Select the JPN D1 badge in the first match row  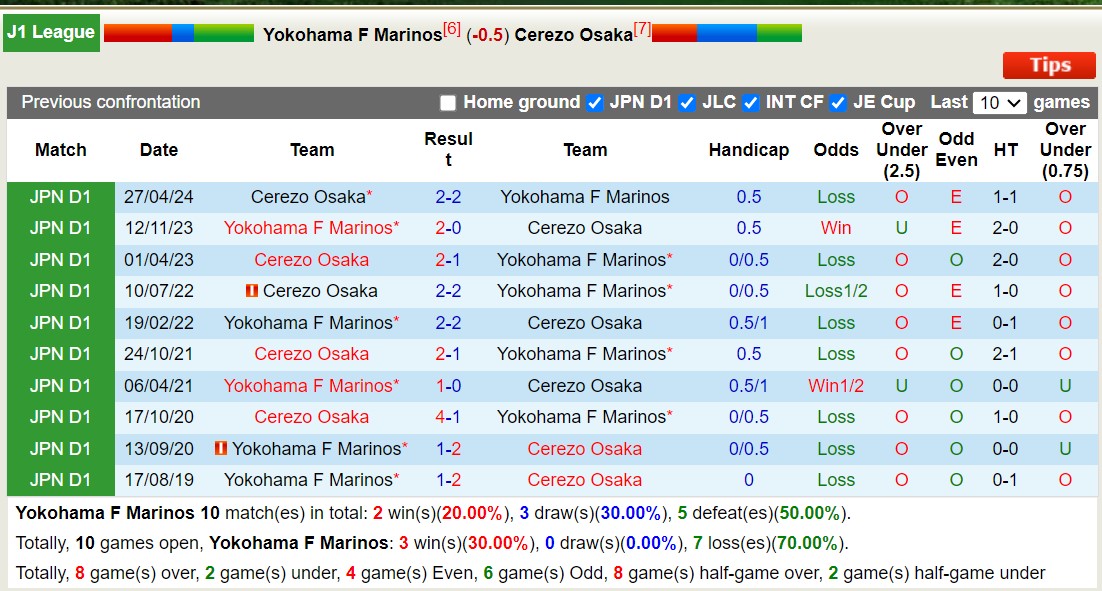point(60,197)
